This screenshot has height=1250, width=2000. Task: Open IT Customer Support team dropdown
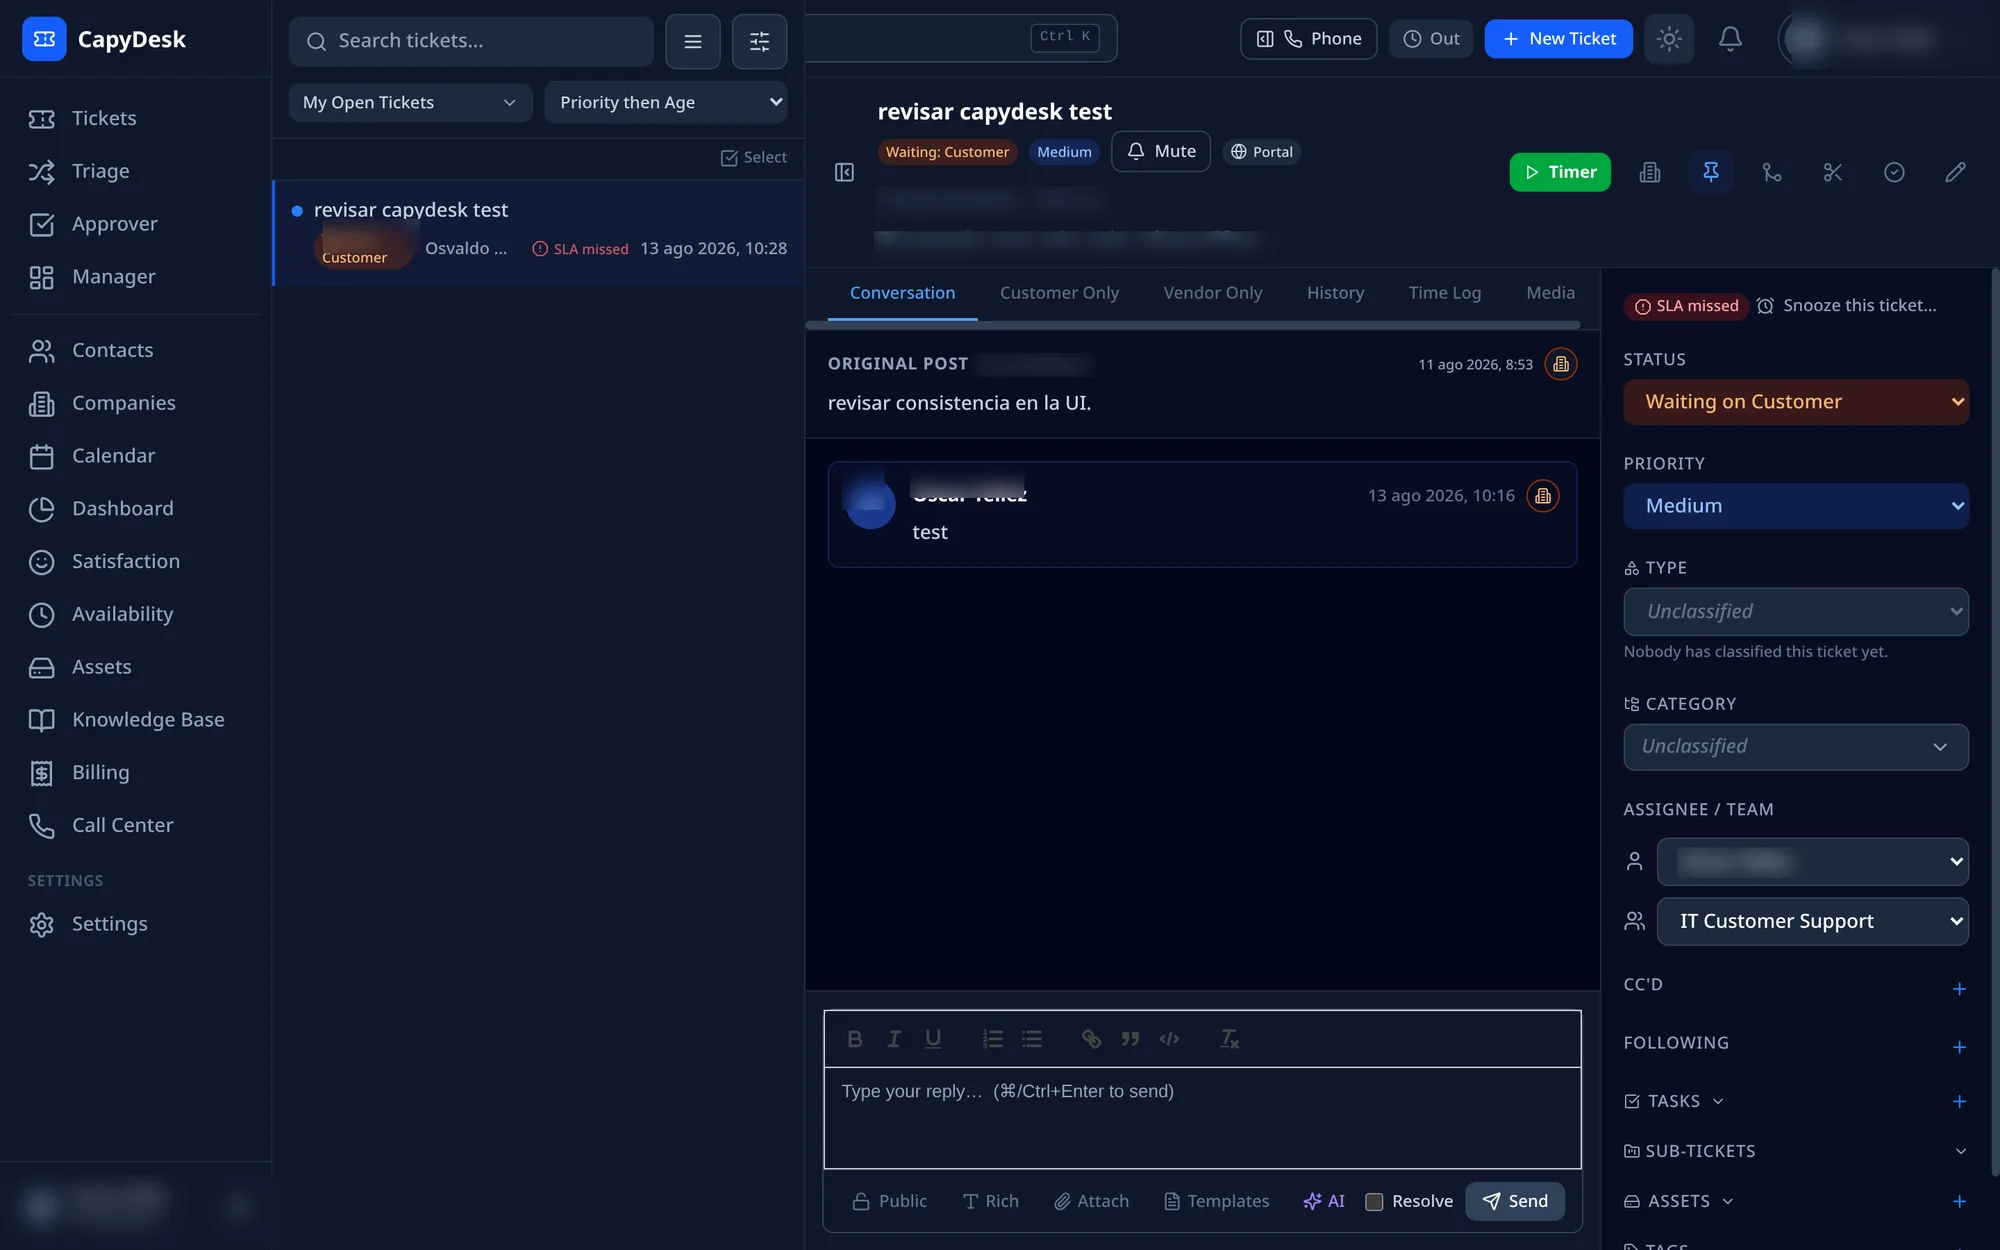pos(1812,921)
